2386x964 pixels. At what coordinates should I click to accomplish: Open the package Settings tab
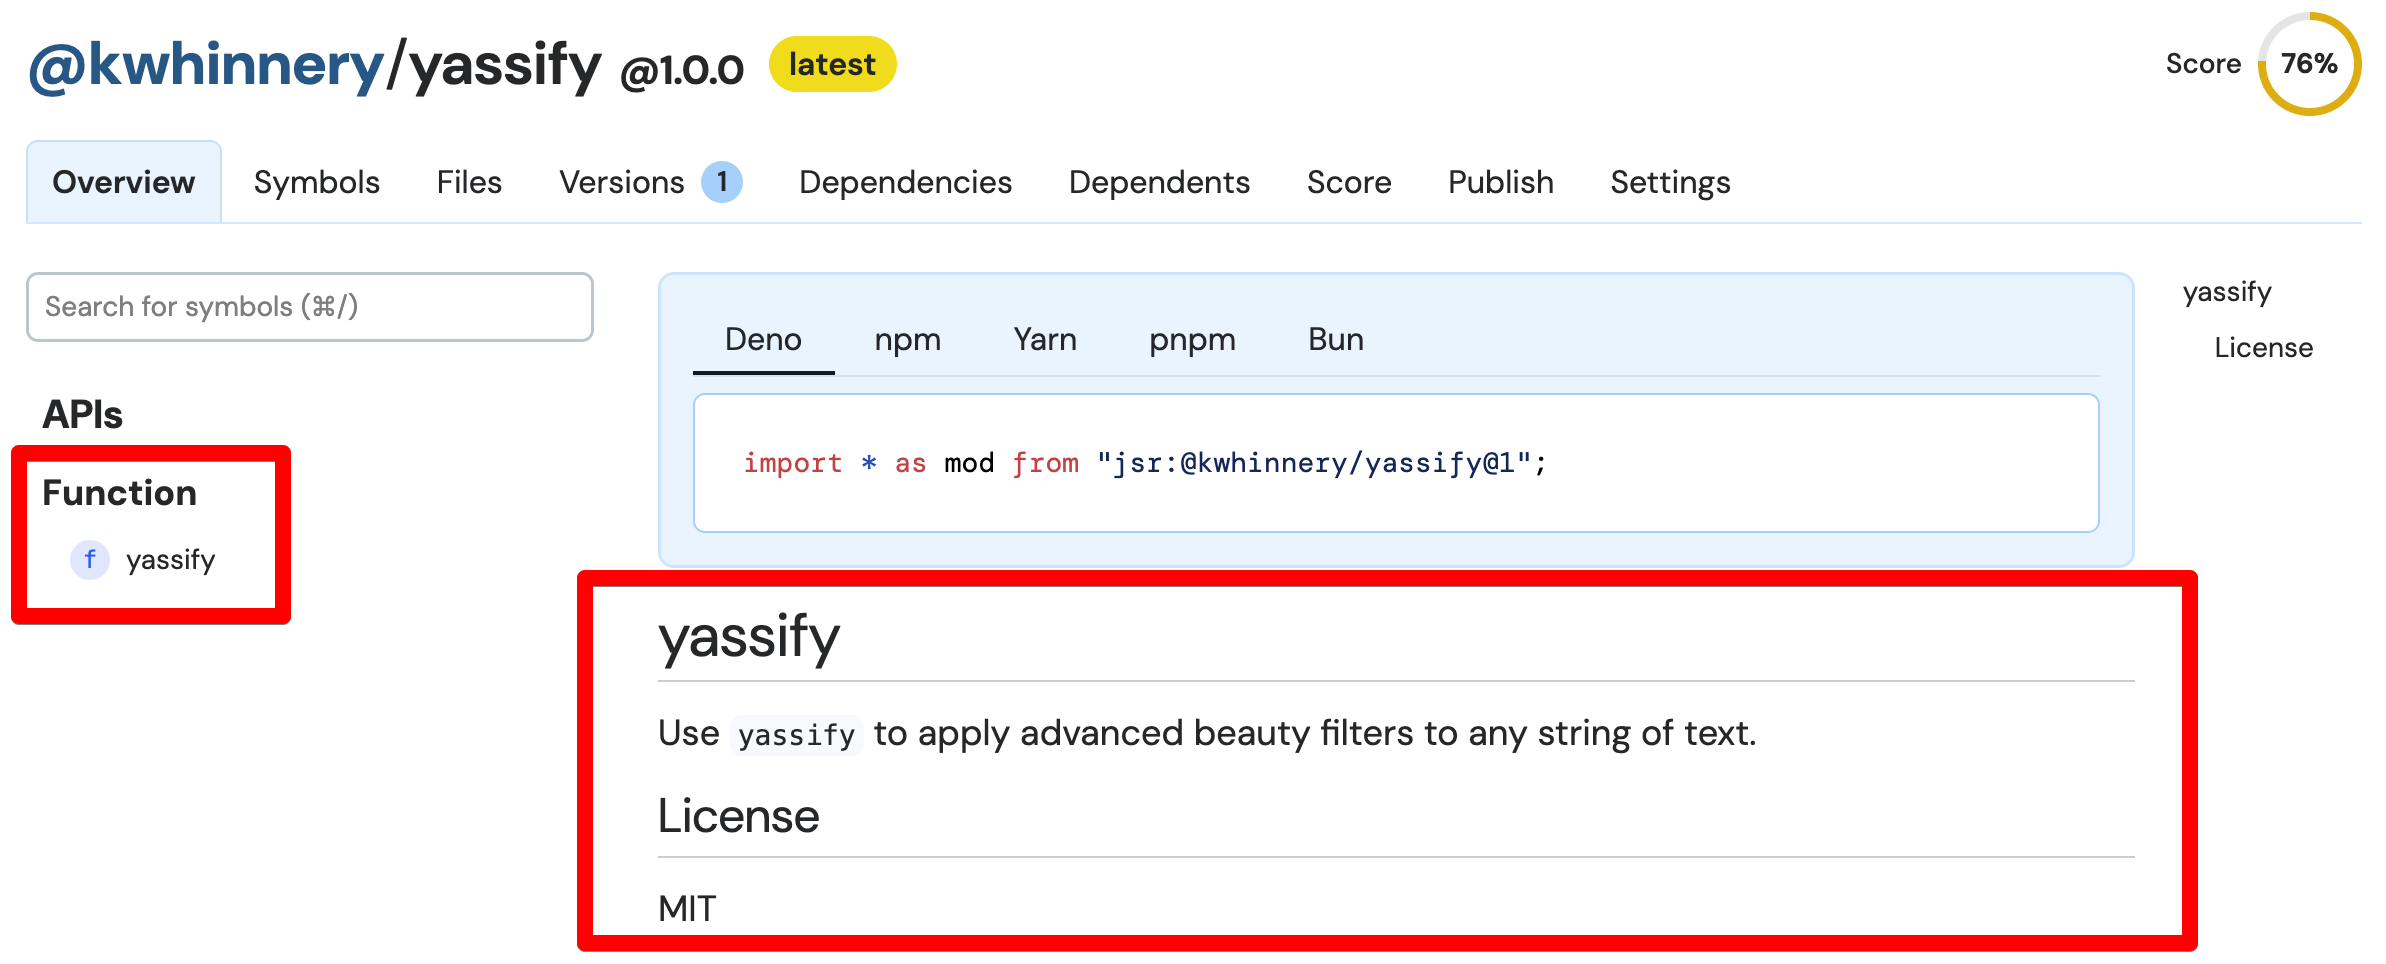(1669, 182)
